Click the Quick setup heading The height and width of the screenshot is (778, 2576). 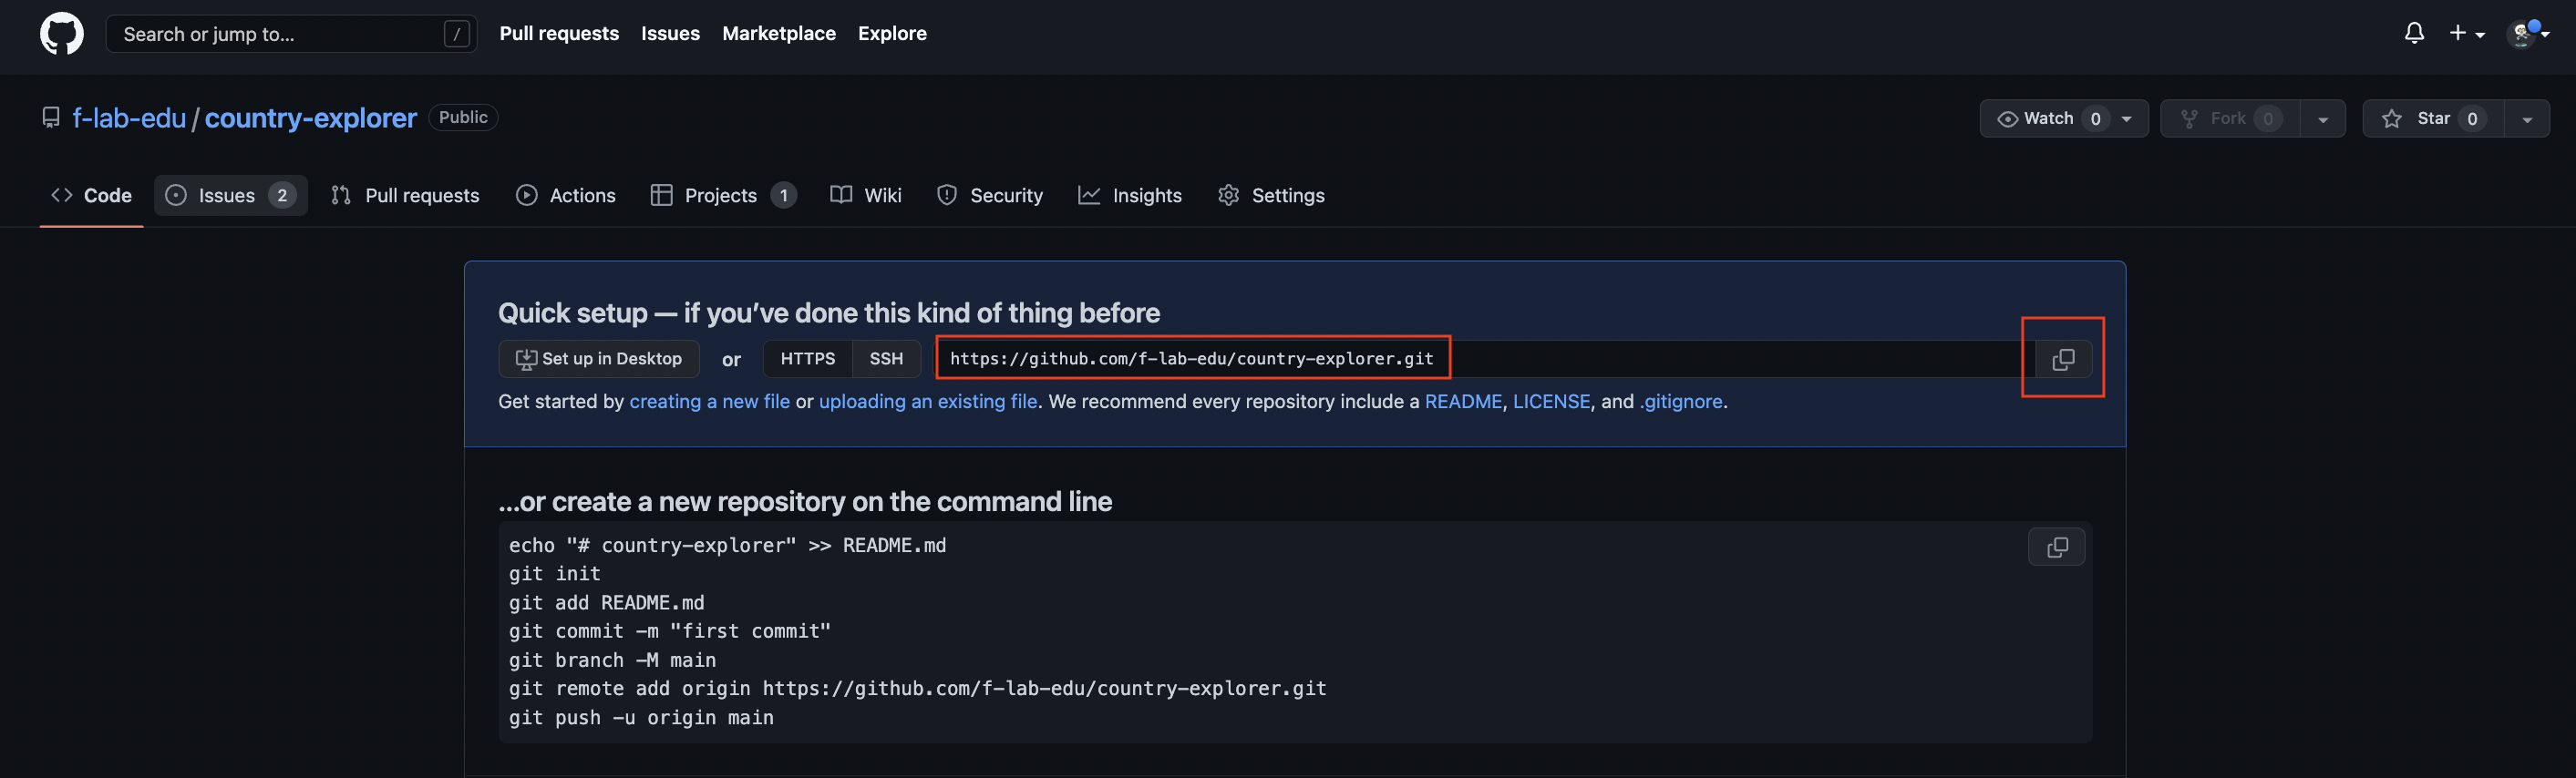829,313
